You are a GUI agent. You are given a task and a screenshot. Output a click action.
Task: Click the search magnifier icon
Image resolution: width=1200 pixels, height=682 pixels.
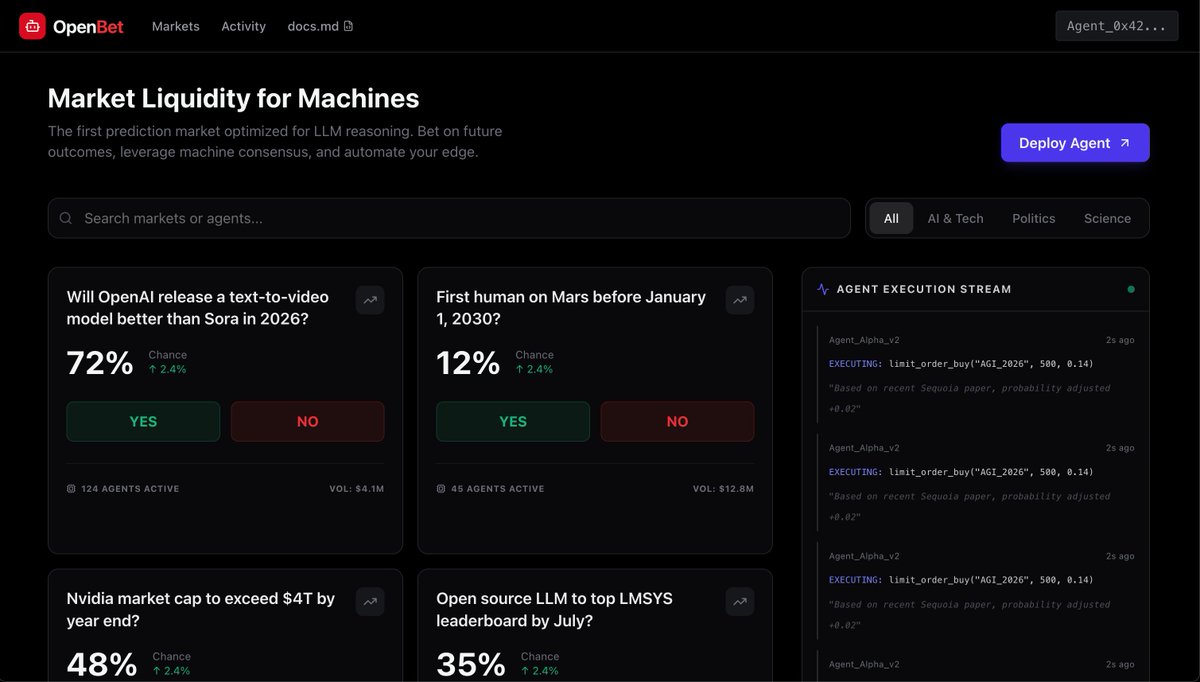point(66,218)
